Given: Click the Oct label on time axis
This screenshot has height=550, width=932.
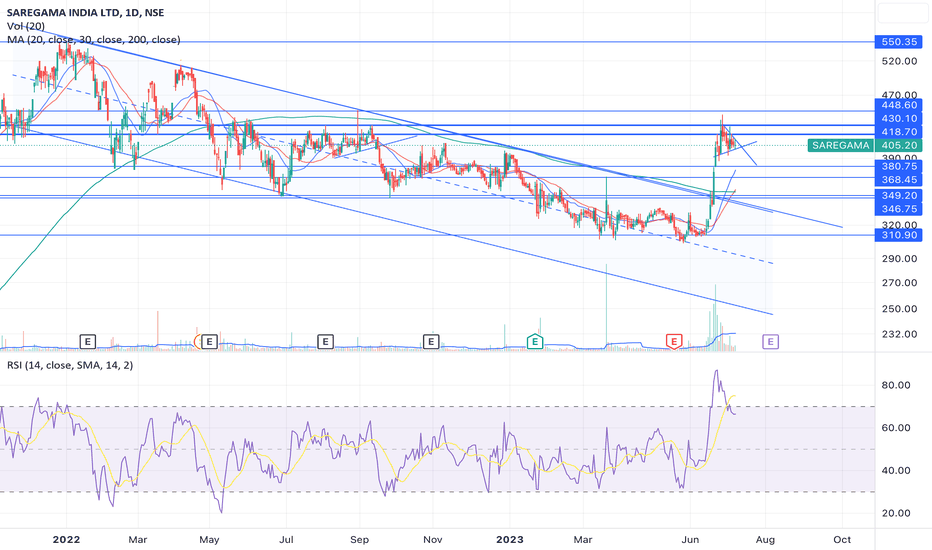Looking at the screenshot, I should (x=842, y=540).
